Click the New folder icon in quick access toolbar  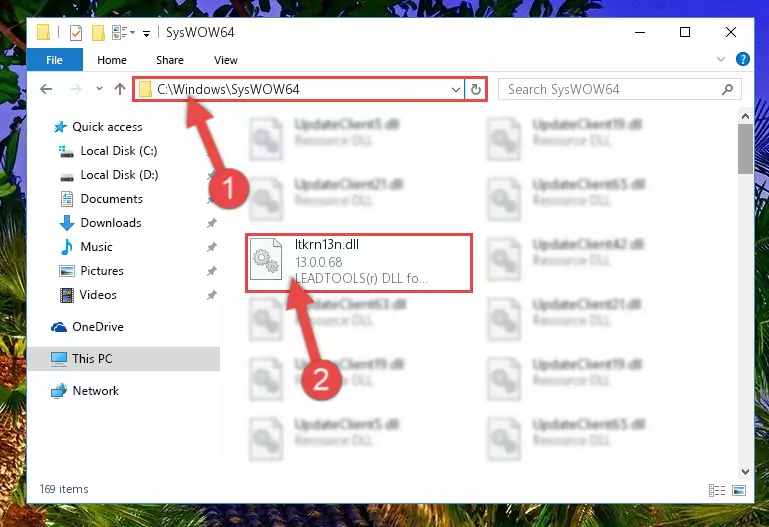(98, 33)
